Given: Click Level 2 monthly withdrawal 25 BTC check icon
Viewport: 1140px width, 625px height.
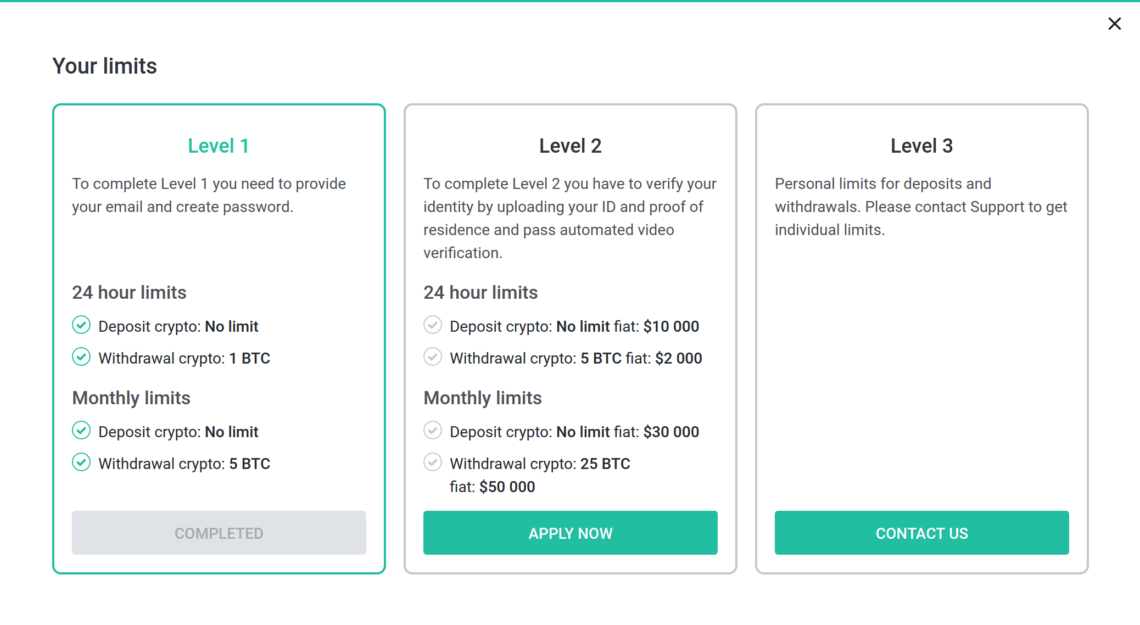Looking at the screenshot, I should (433, 463).
